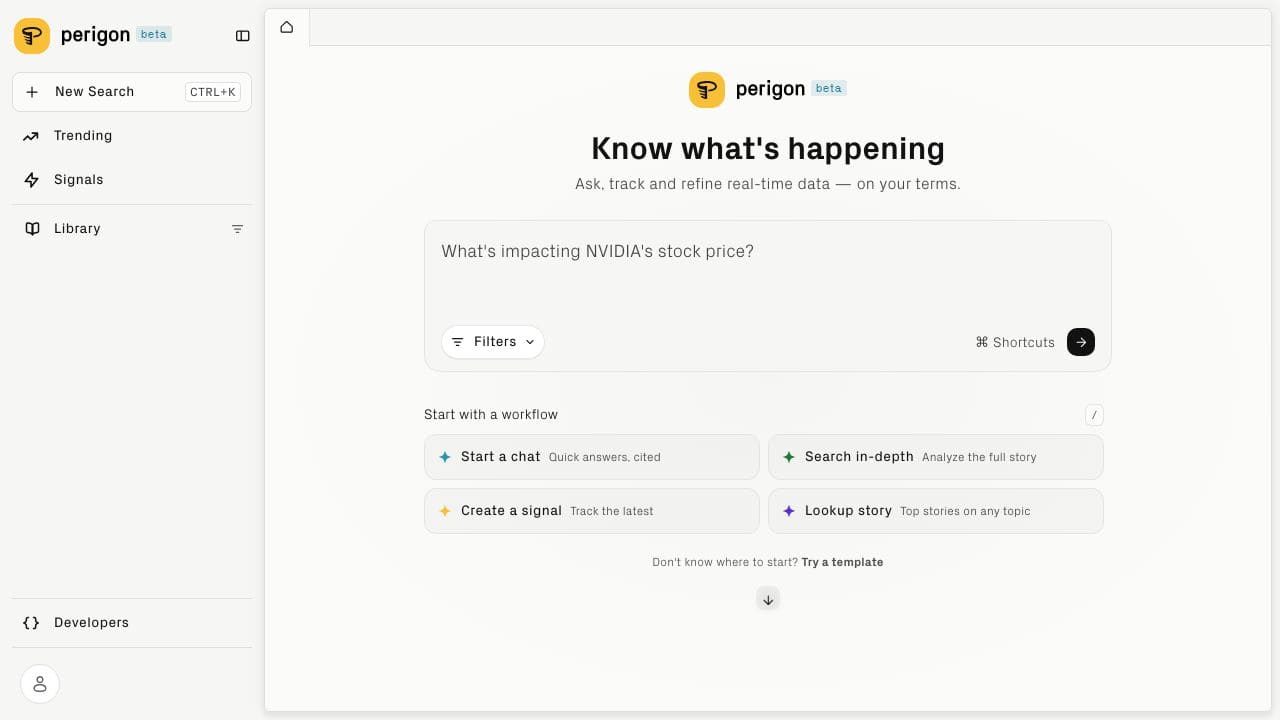Image resolution: width=1280 pixels, height=720 pixels.
Task: Click the Library book icon
Action: (32, 229)
